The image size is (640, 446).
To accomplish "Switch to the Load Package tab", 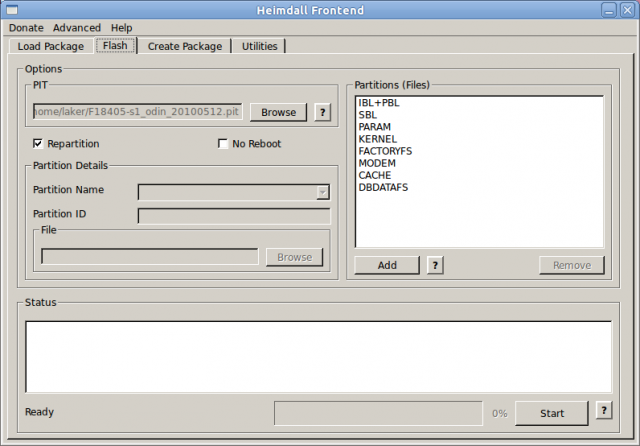I will pyautogui.click(x=51, y=46).
